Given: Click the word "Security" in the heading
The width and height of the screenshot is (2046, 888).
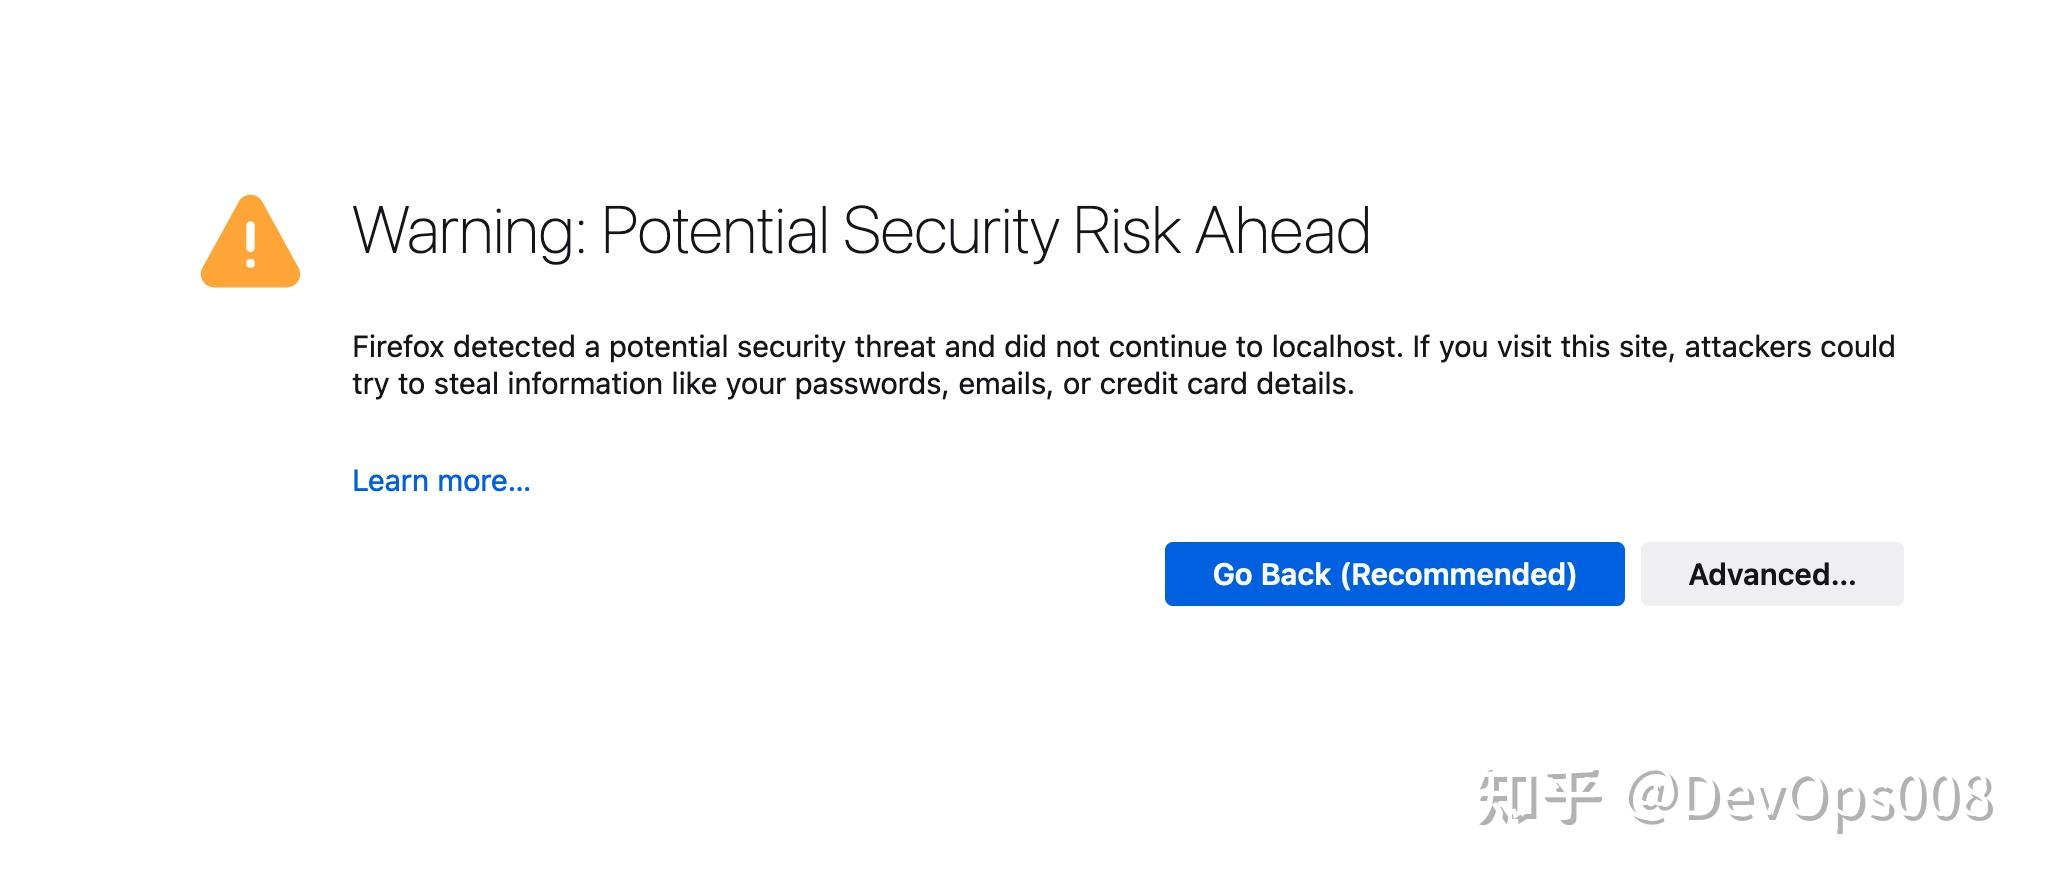Looking at the screenshot, I should coord(949,231).
